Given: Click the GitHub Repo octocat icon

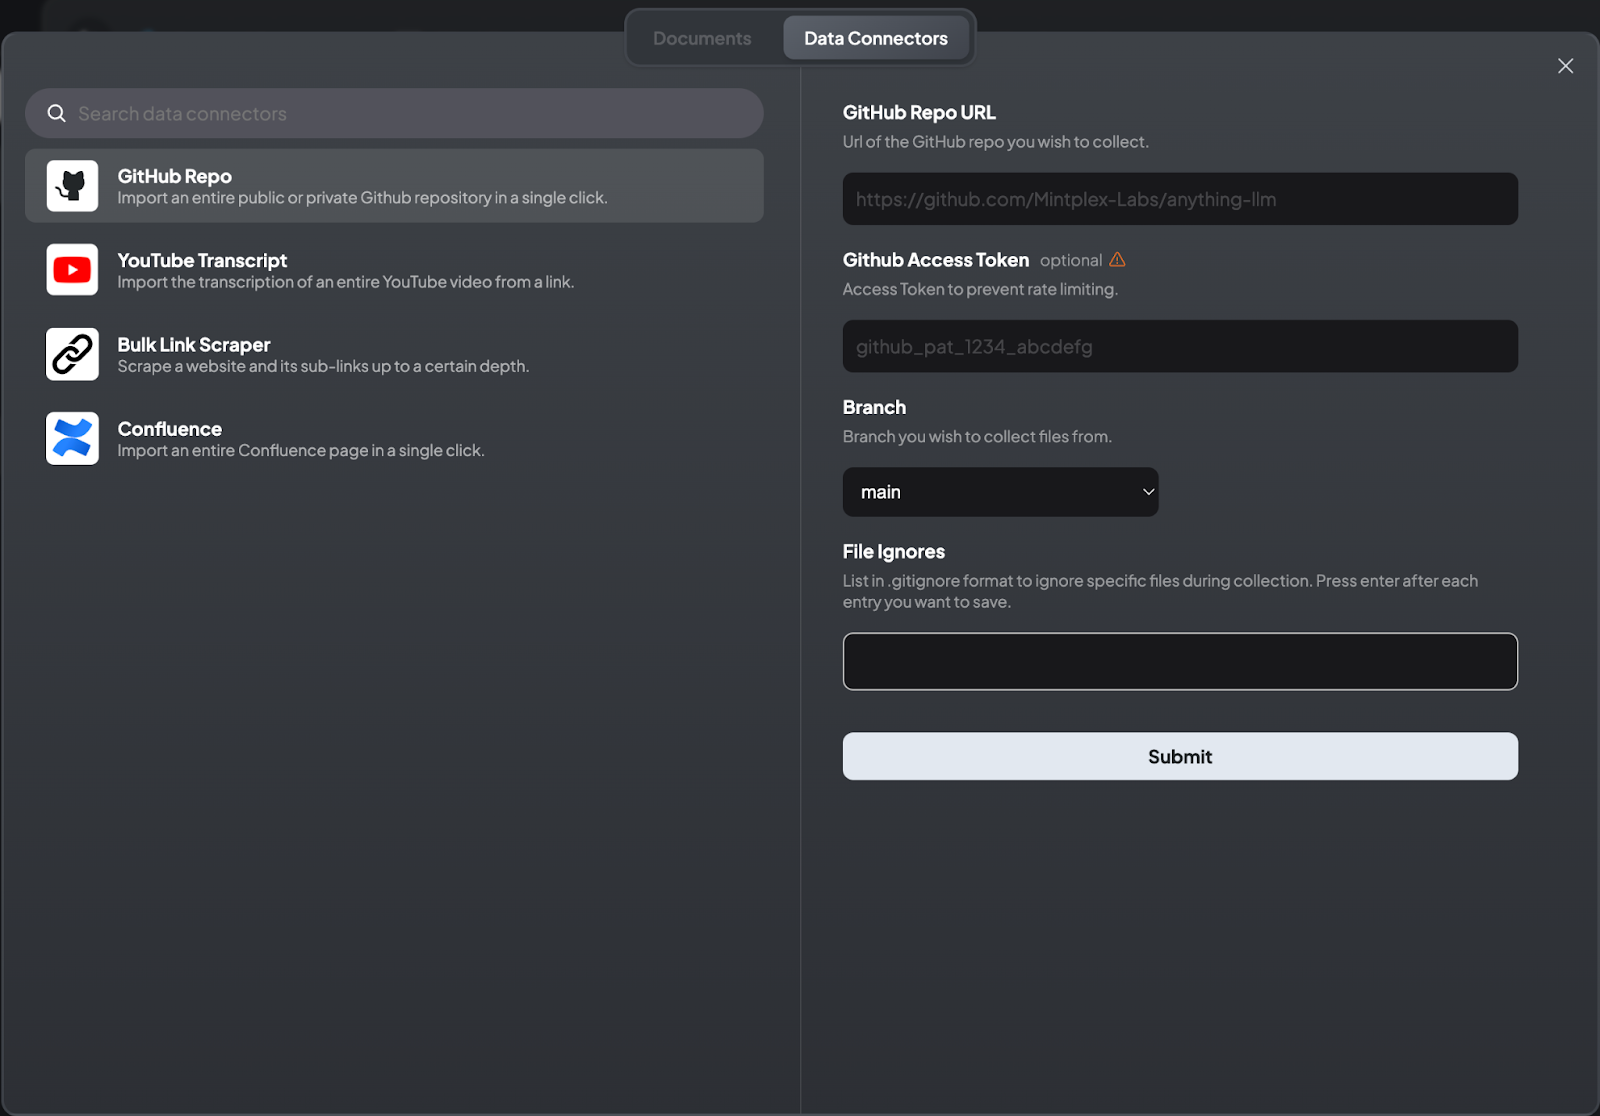Looking at the screenshot, I should (x=72, y=186).
